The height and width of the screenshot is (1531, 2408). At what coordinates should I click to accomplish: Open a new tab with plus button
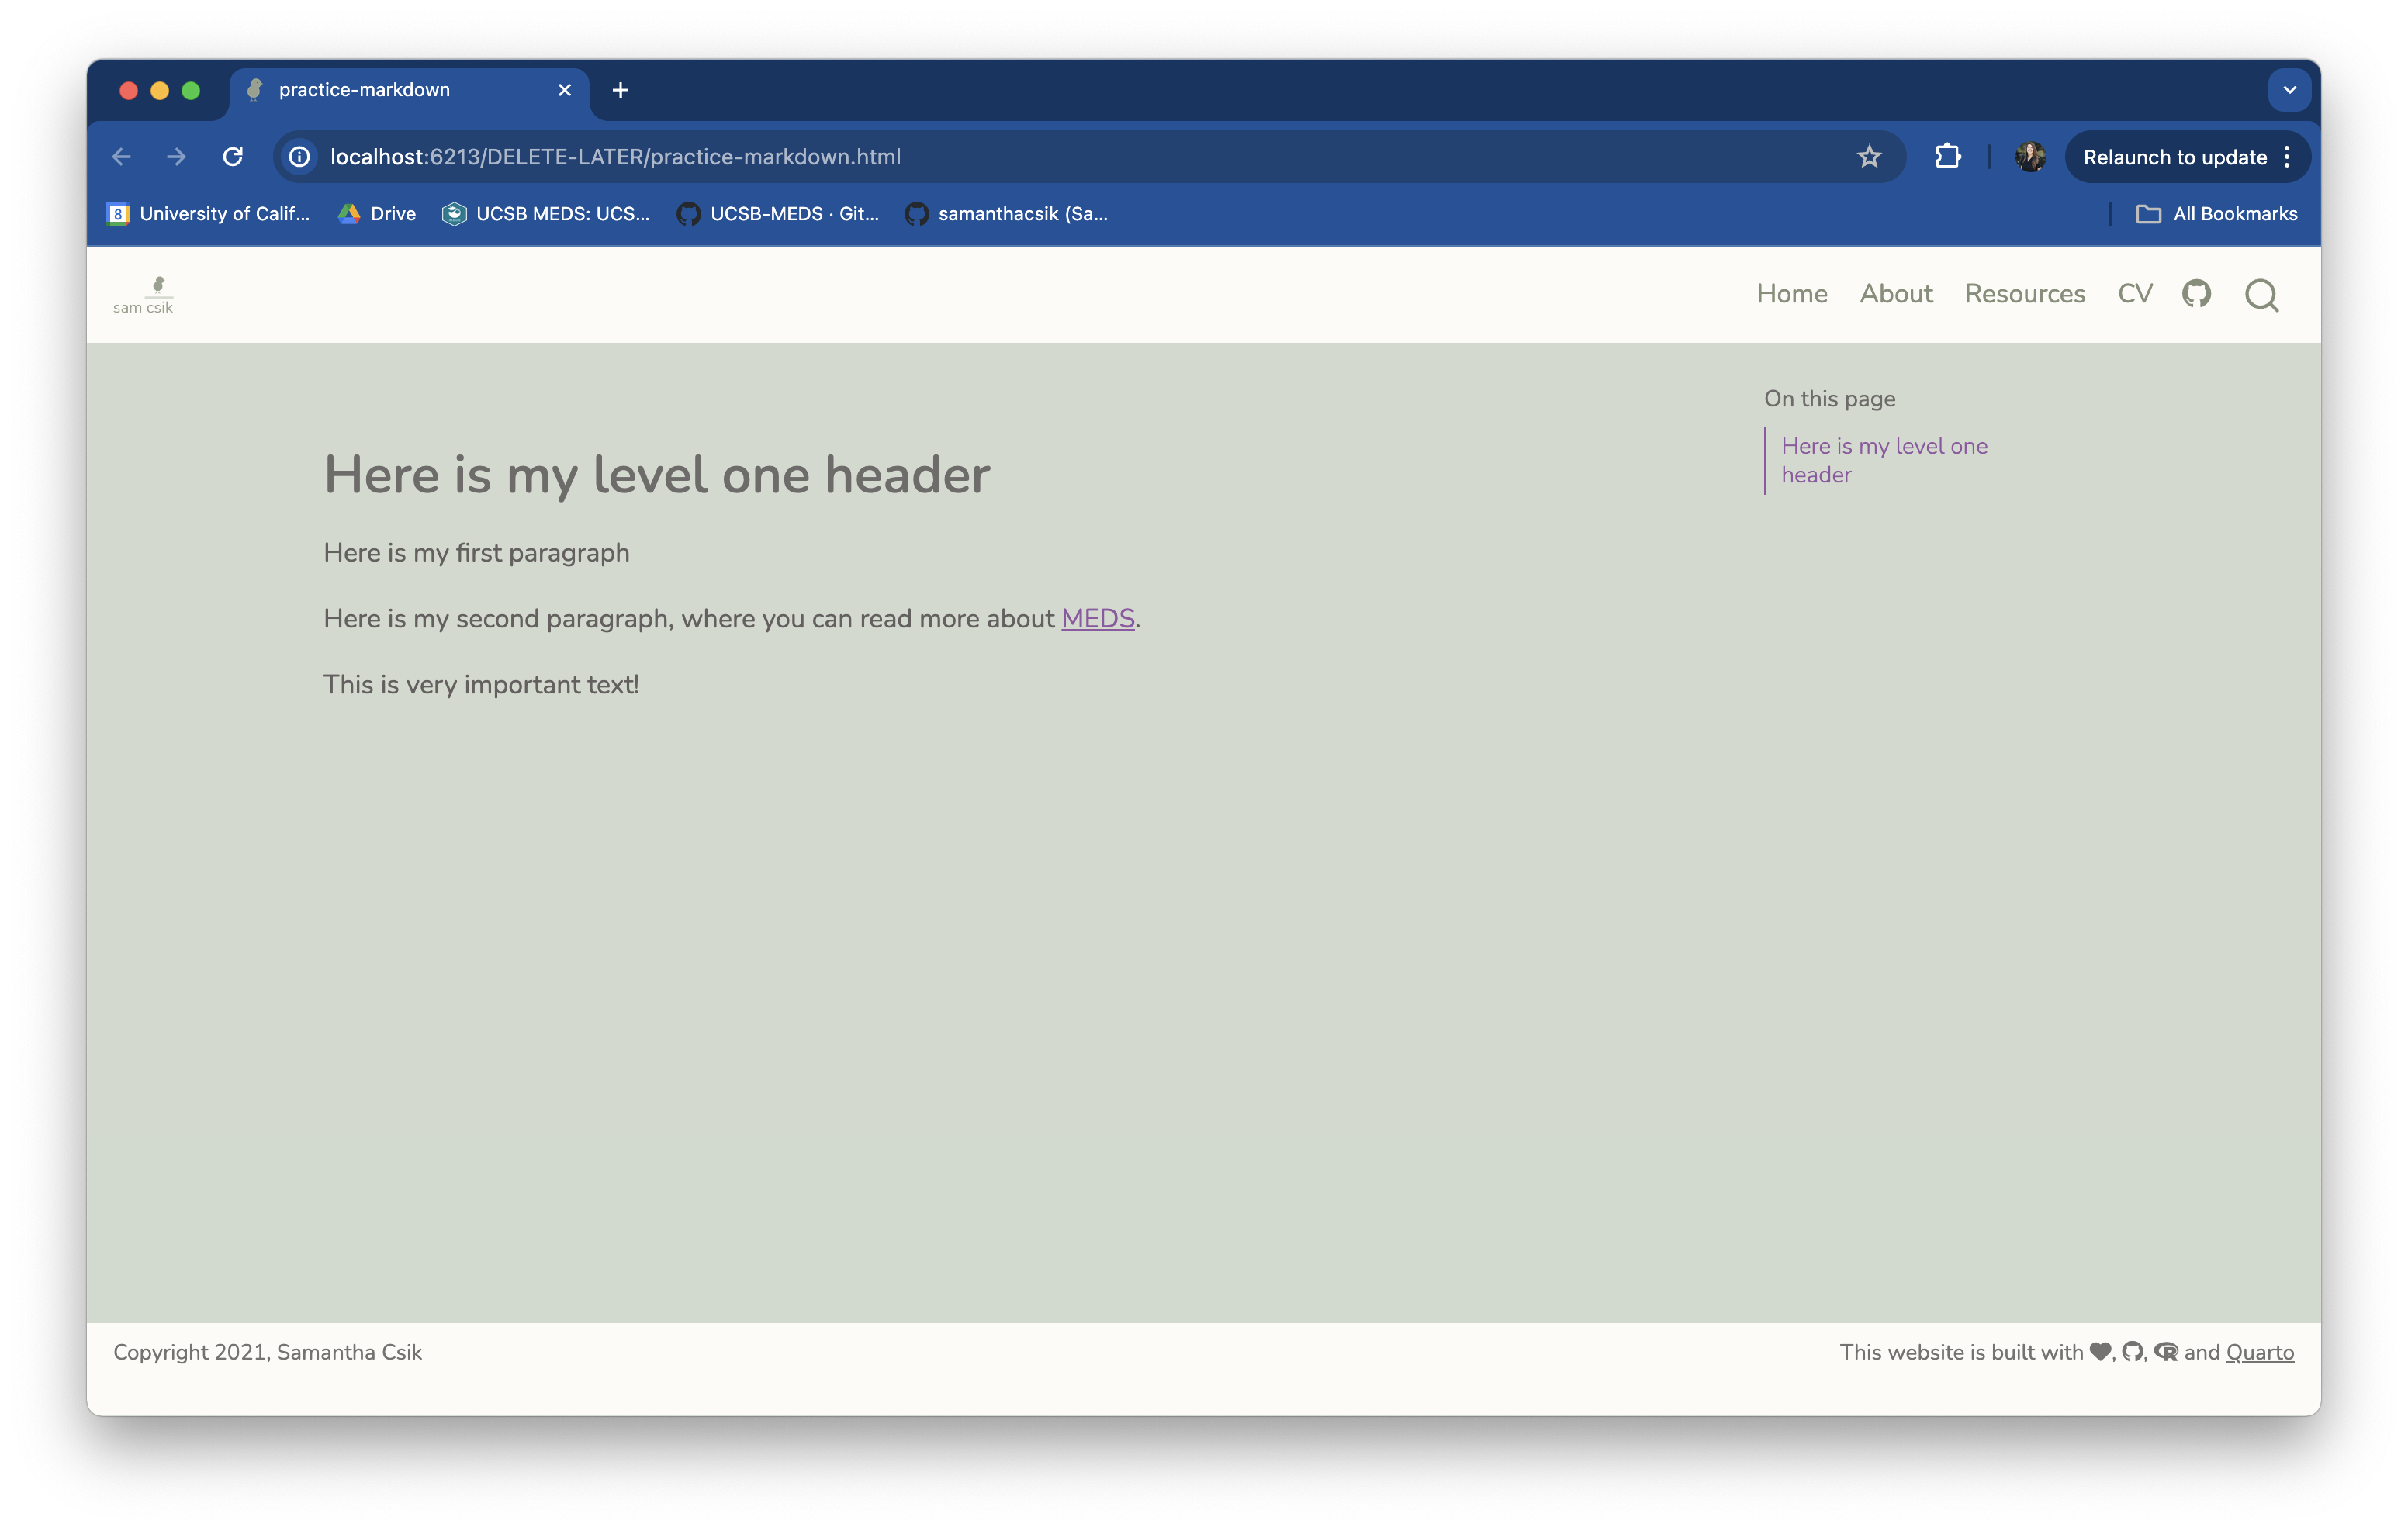coord(620,90)
